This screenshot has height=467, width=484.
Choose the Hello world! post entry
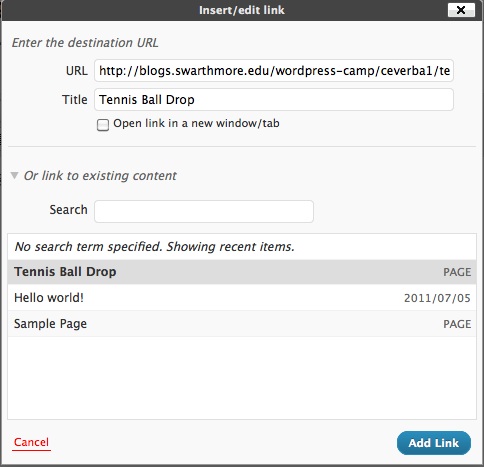[242, 298]
